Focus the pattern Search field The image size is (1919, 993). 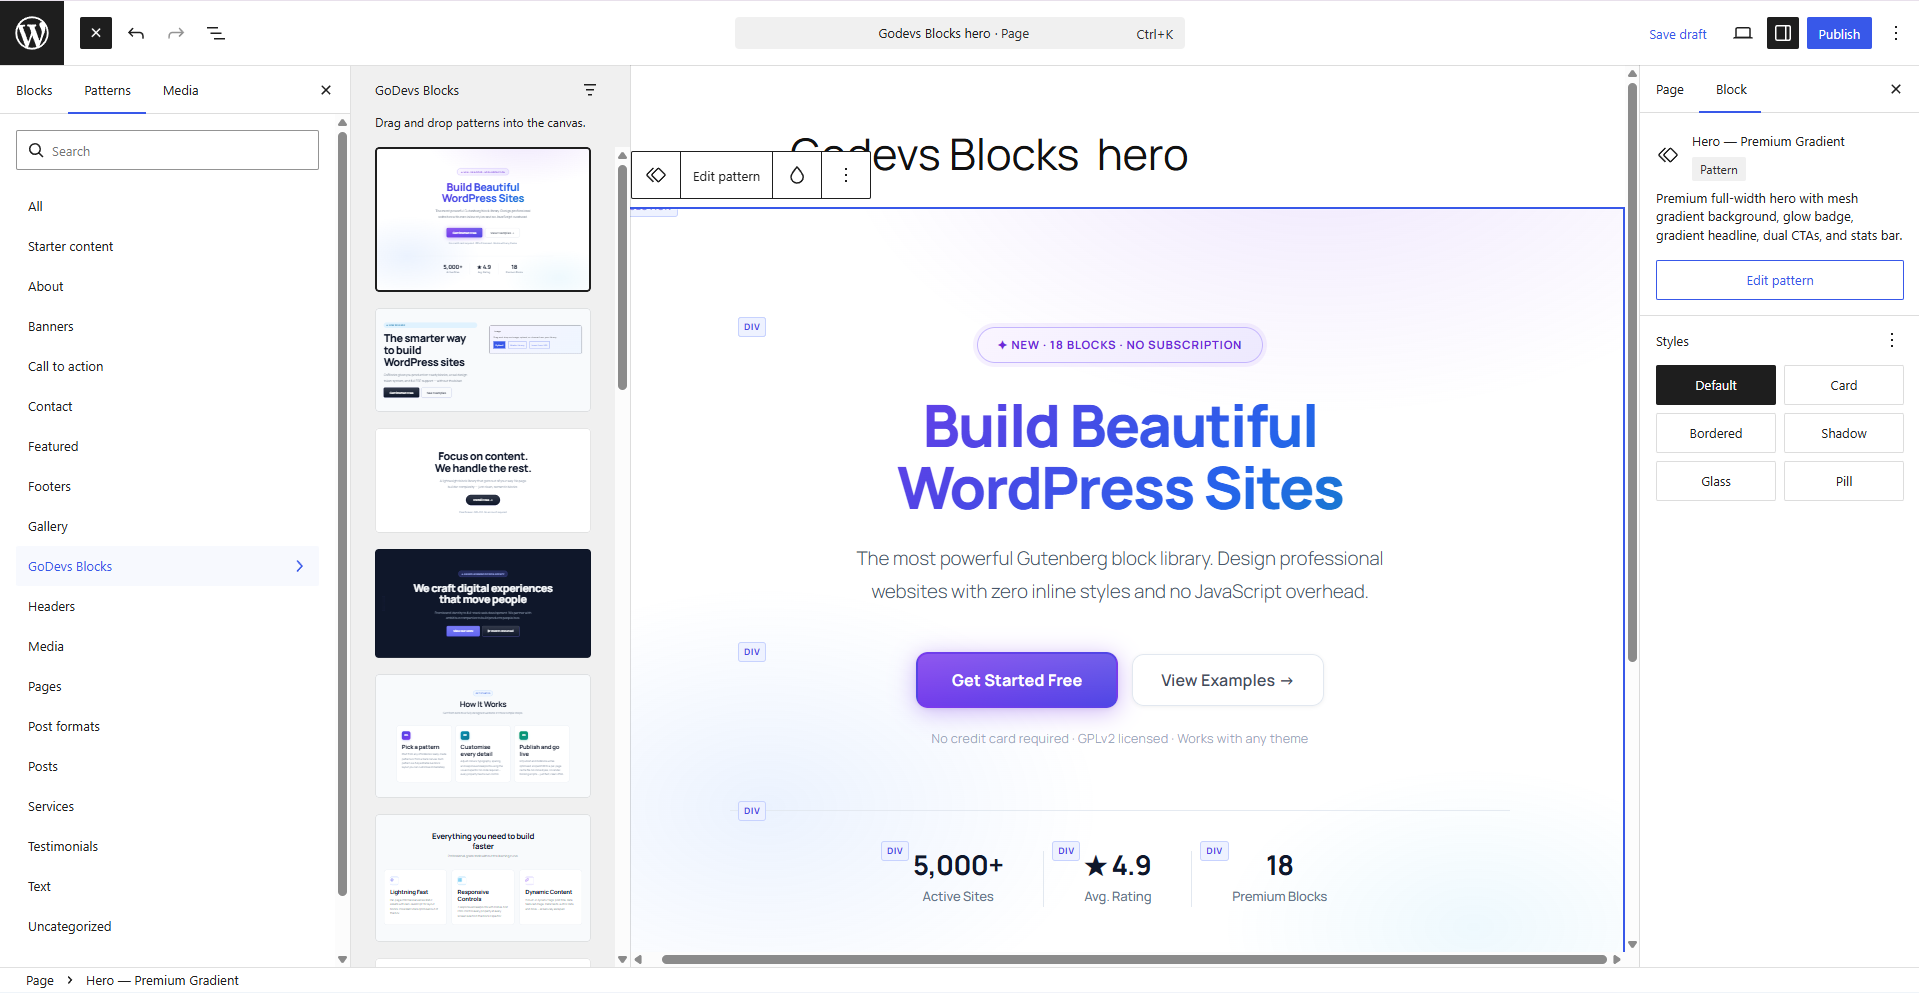(167, 150)
